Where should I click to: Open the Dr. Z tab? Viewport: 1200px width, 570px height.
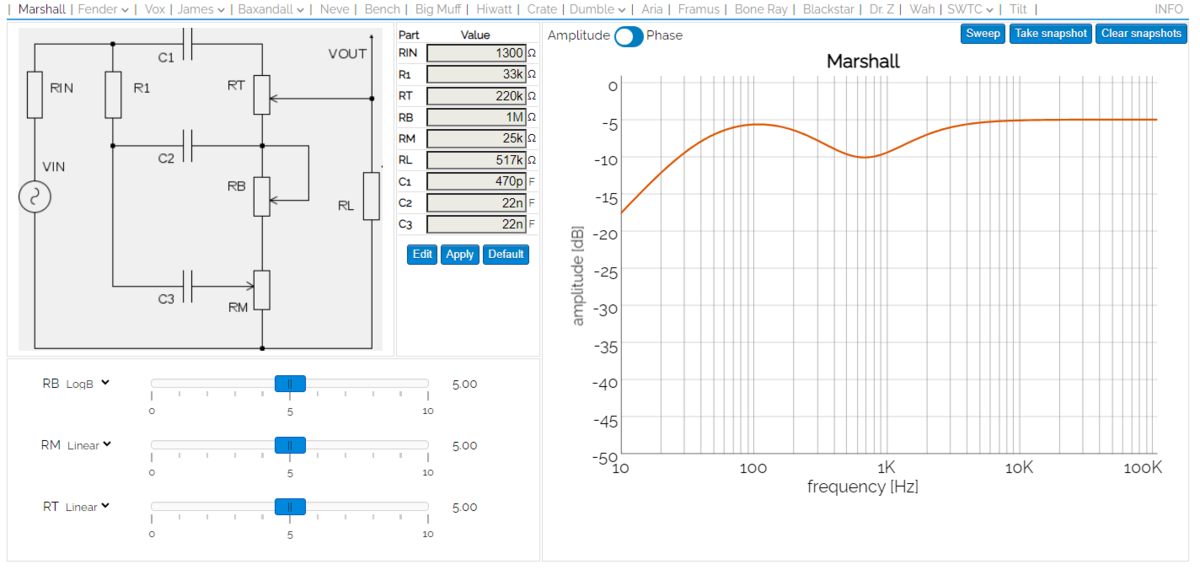point(881,9)
